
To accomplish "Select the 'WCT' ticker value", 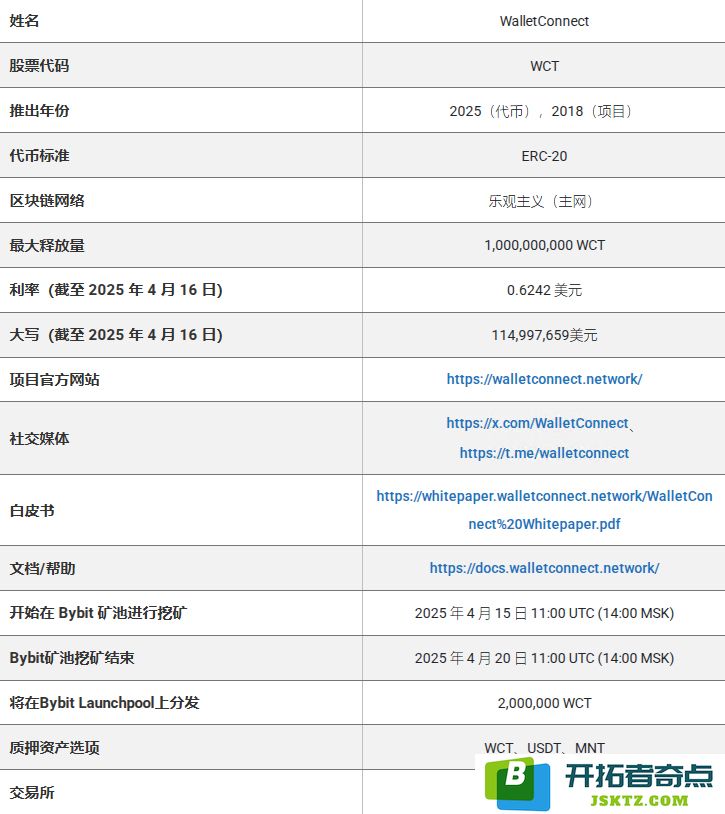I will [544, 66].
